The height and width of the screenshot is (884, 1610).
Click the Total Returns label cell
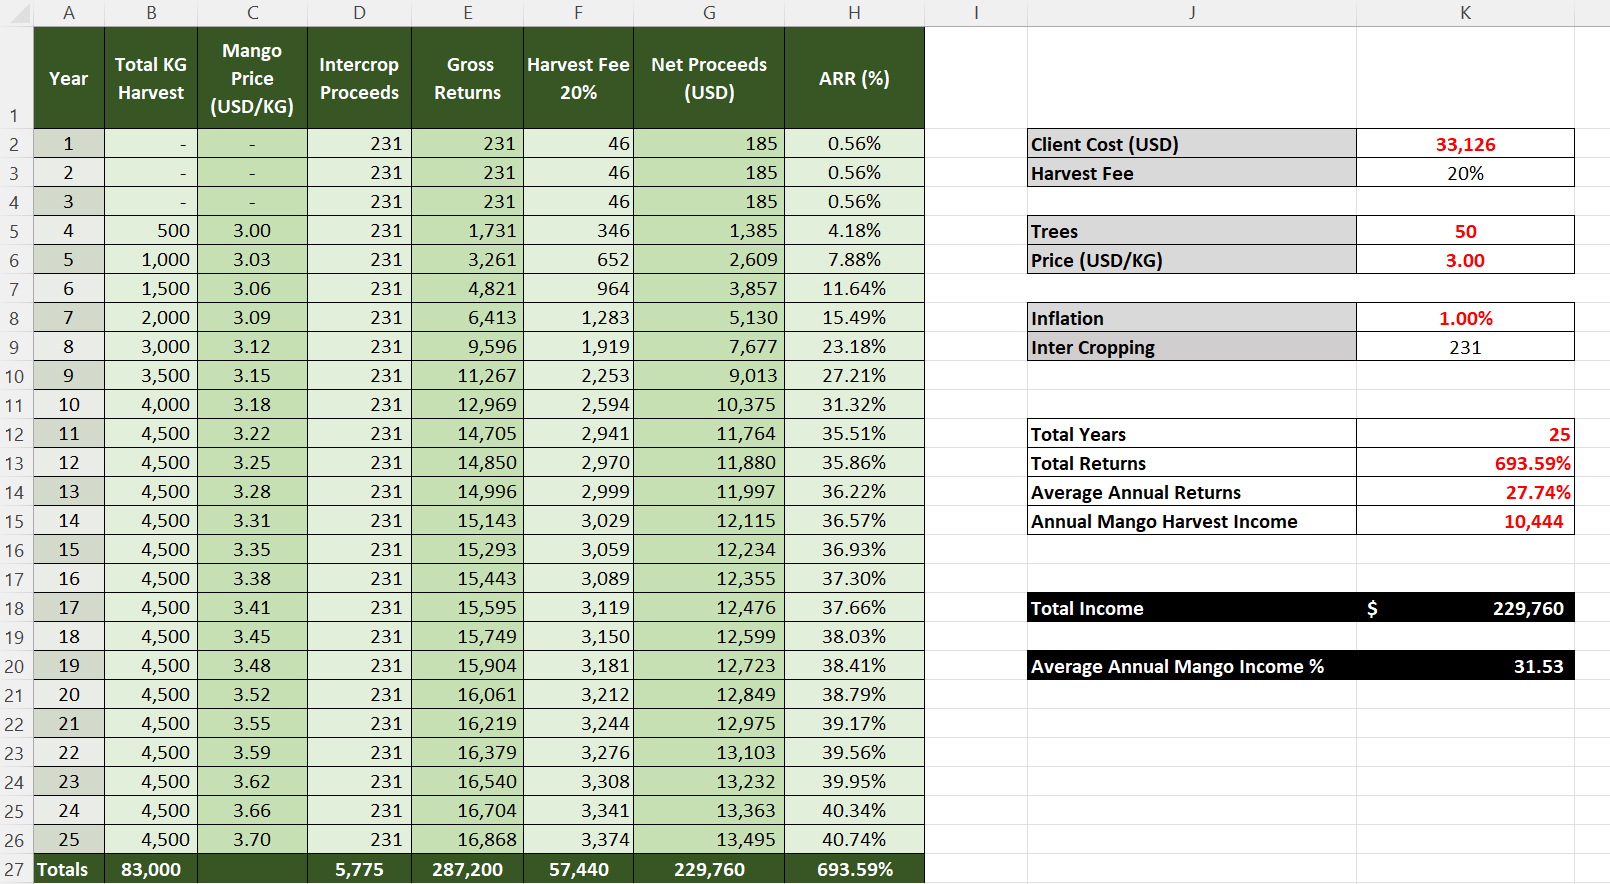tap(1192, 463)
